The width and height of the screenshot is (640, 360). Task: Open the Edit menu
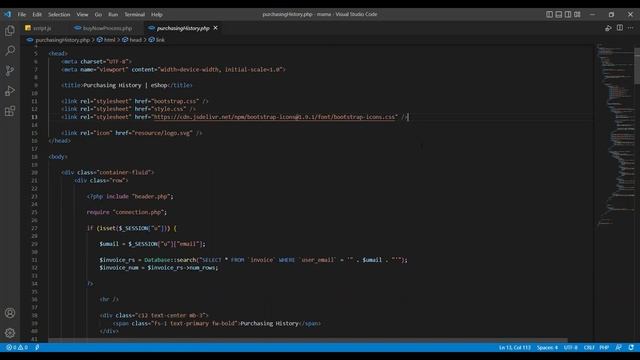[37, 14]
